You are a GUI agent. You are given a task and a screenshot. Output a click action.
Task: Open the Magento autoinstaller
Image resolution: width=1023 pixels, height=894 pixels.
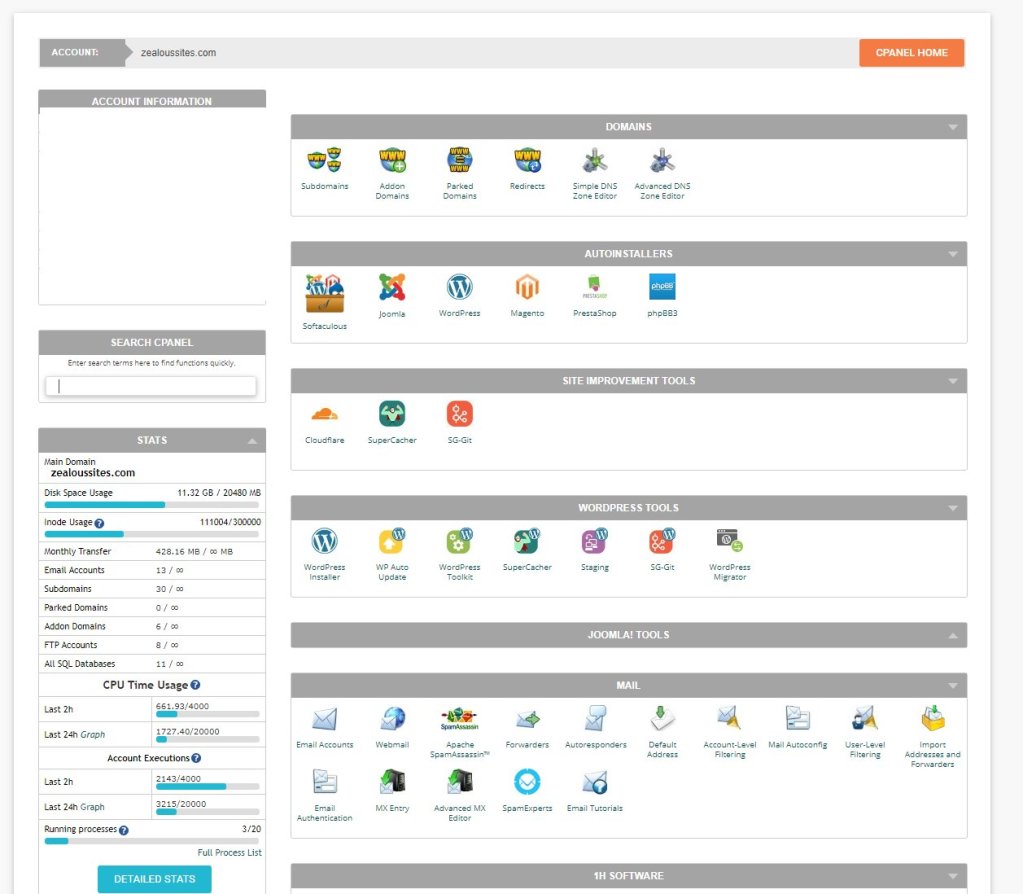tap(527, 287)
